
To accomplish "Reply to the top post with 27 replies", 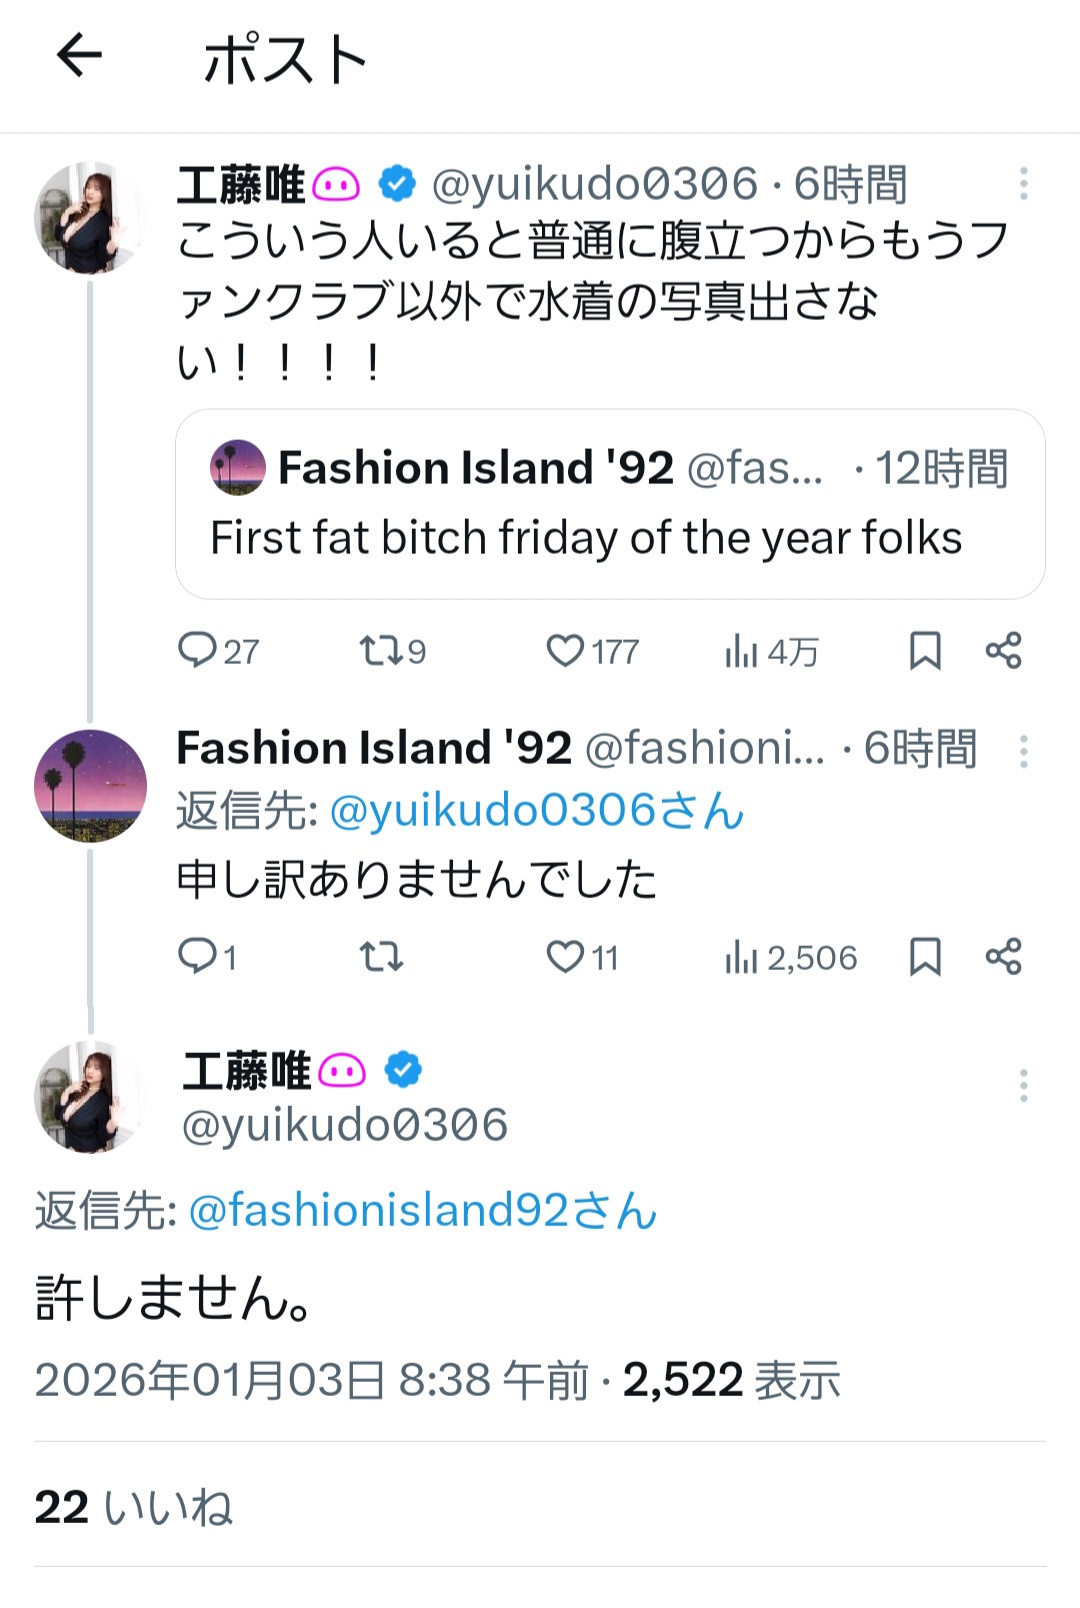I will pyautogui.click(x=197, y=651).
